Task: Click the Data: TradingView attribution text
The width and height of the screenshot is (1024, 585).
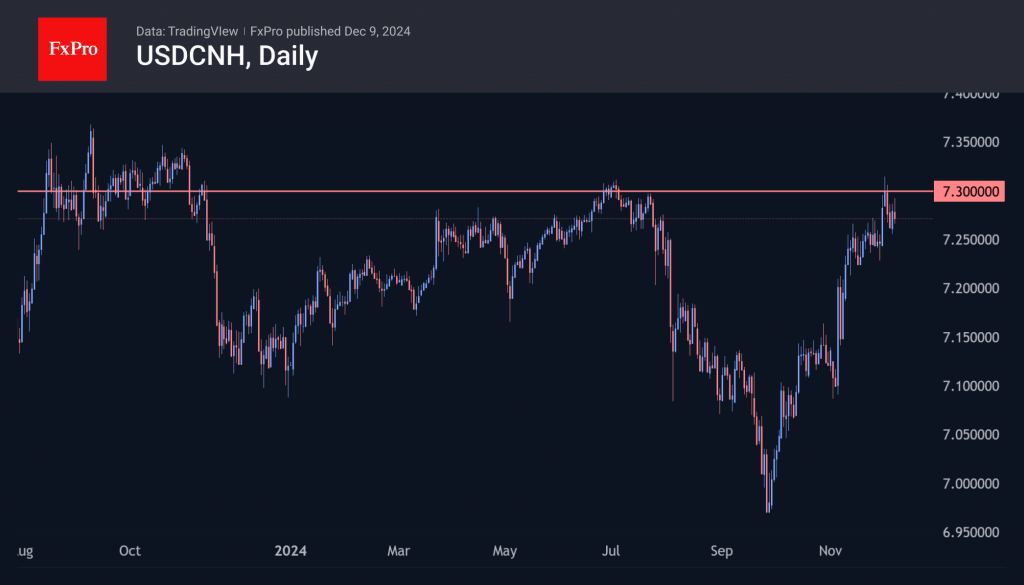Action: 187,31
